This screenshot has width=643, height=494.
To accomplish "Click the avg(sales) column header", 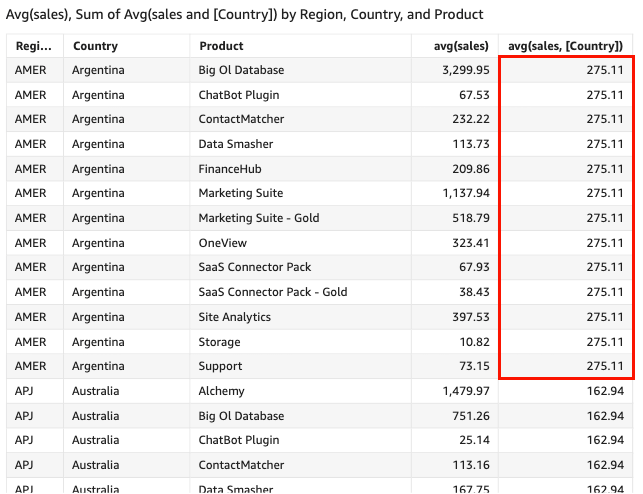I will [x=458, y=46].
